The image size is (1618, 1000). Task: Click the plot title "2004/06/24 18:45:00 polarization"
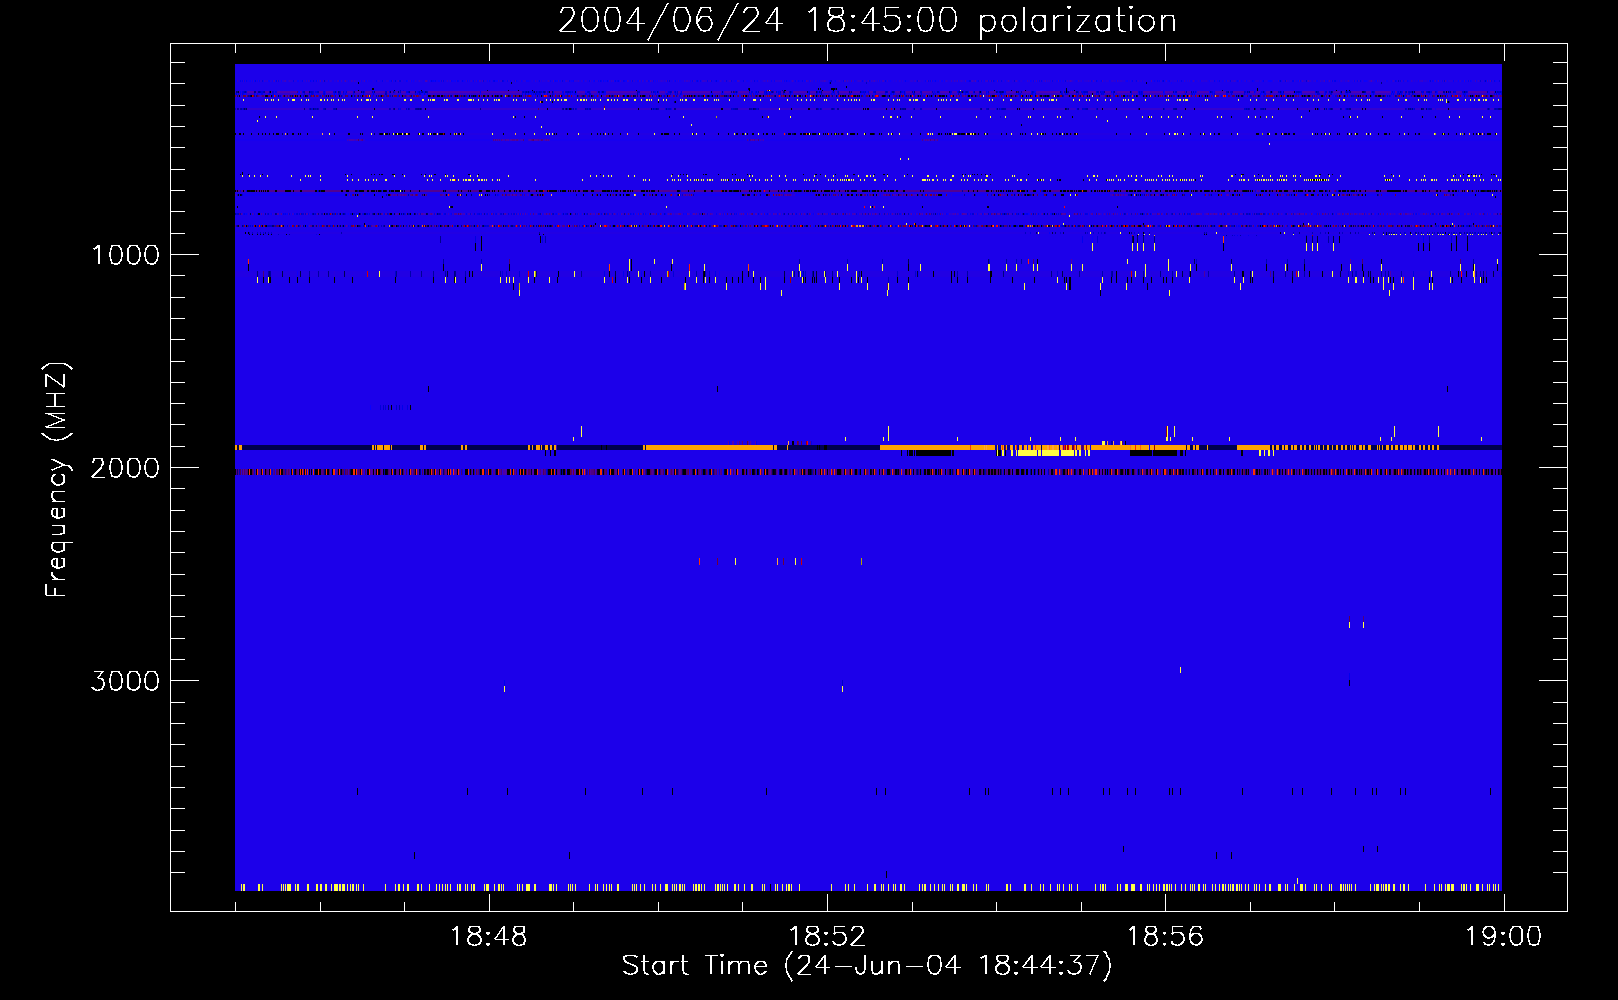pyautogui.click(x=867, y=21)
